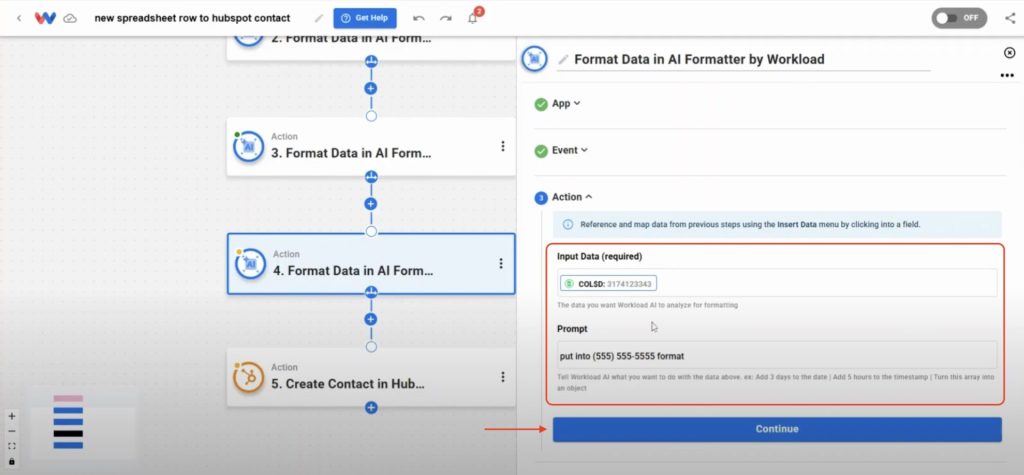Add step with plus below step 4
Image resolution: width=1024 pixels, height=475 pixels.
[371, 319]
